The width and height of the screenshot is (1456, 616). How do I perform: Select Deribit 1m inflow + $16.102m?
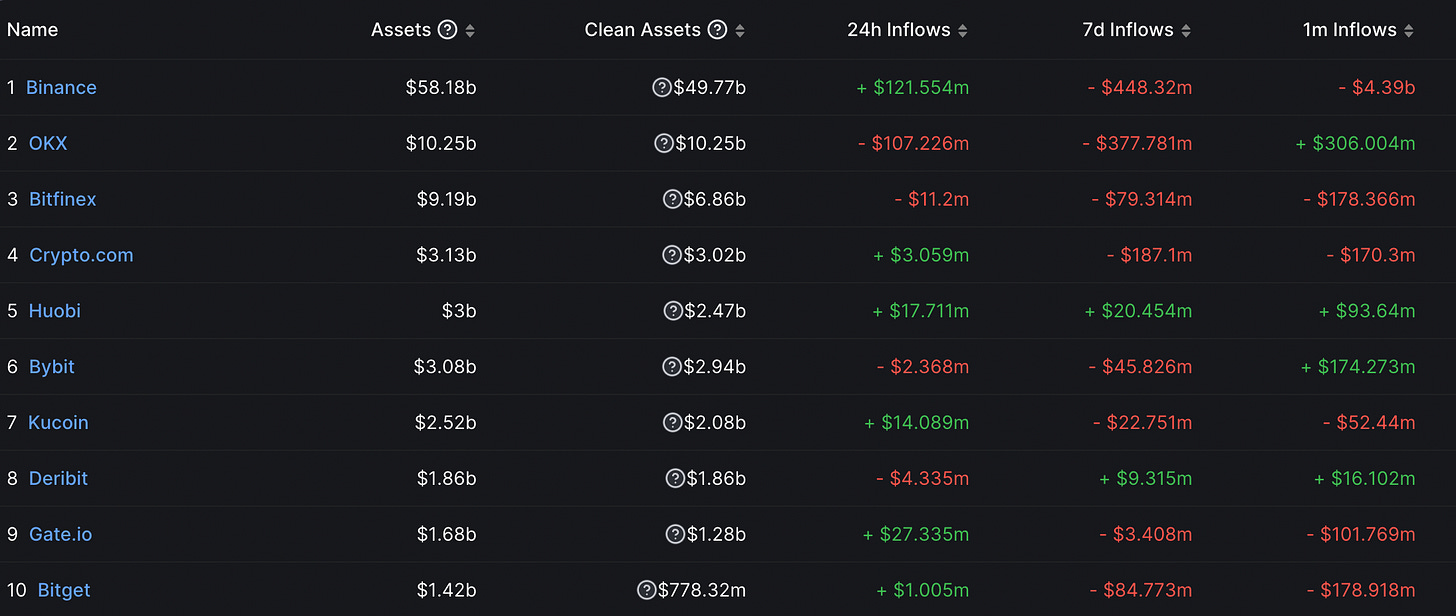click(x=1365, y=479)
